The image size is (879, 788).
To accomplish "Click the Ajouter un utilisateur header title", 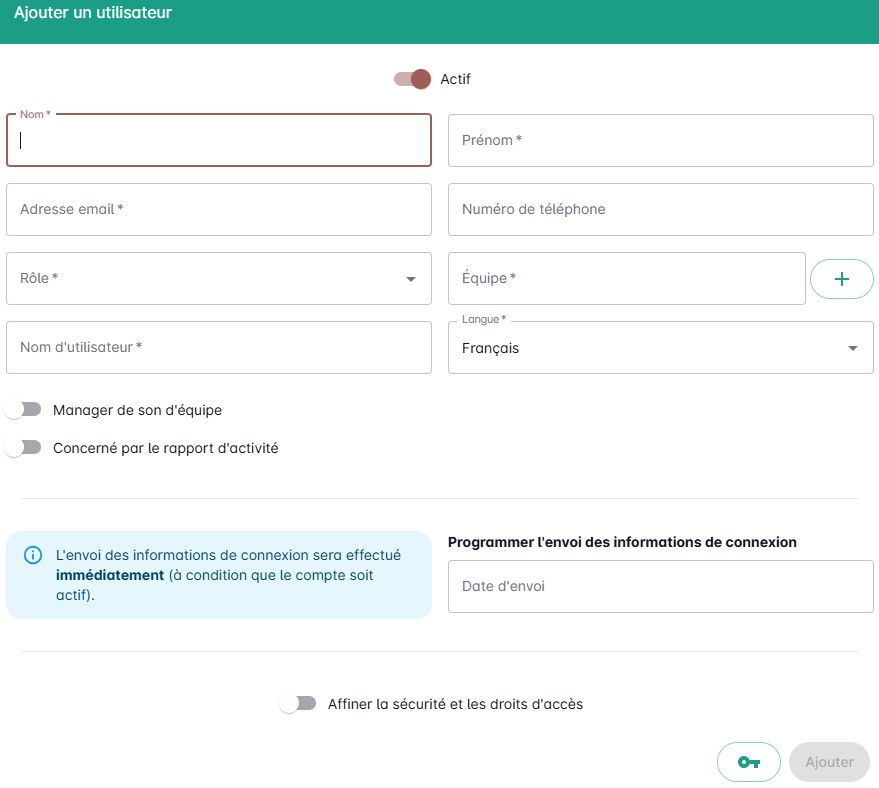I will pos(93,13).
